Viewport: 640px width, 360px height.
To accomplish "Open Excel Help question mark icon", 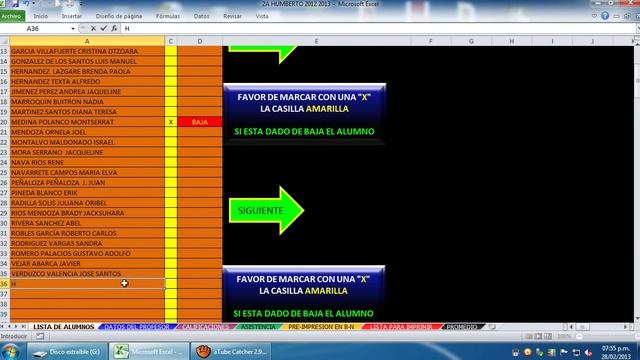I will click(x=605, y=16).
